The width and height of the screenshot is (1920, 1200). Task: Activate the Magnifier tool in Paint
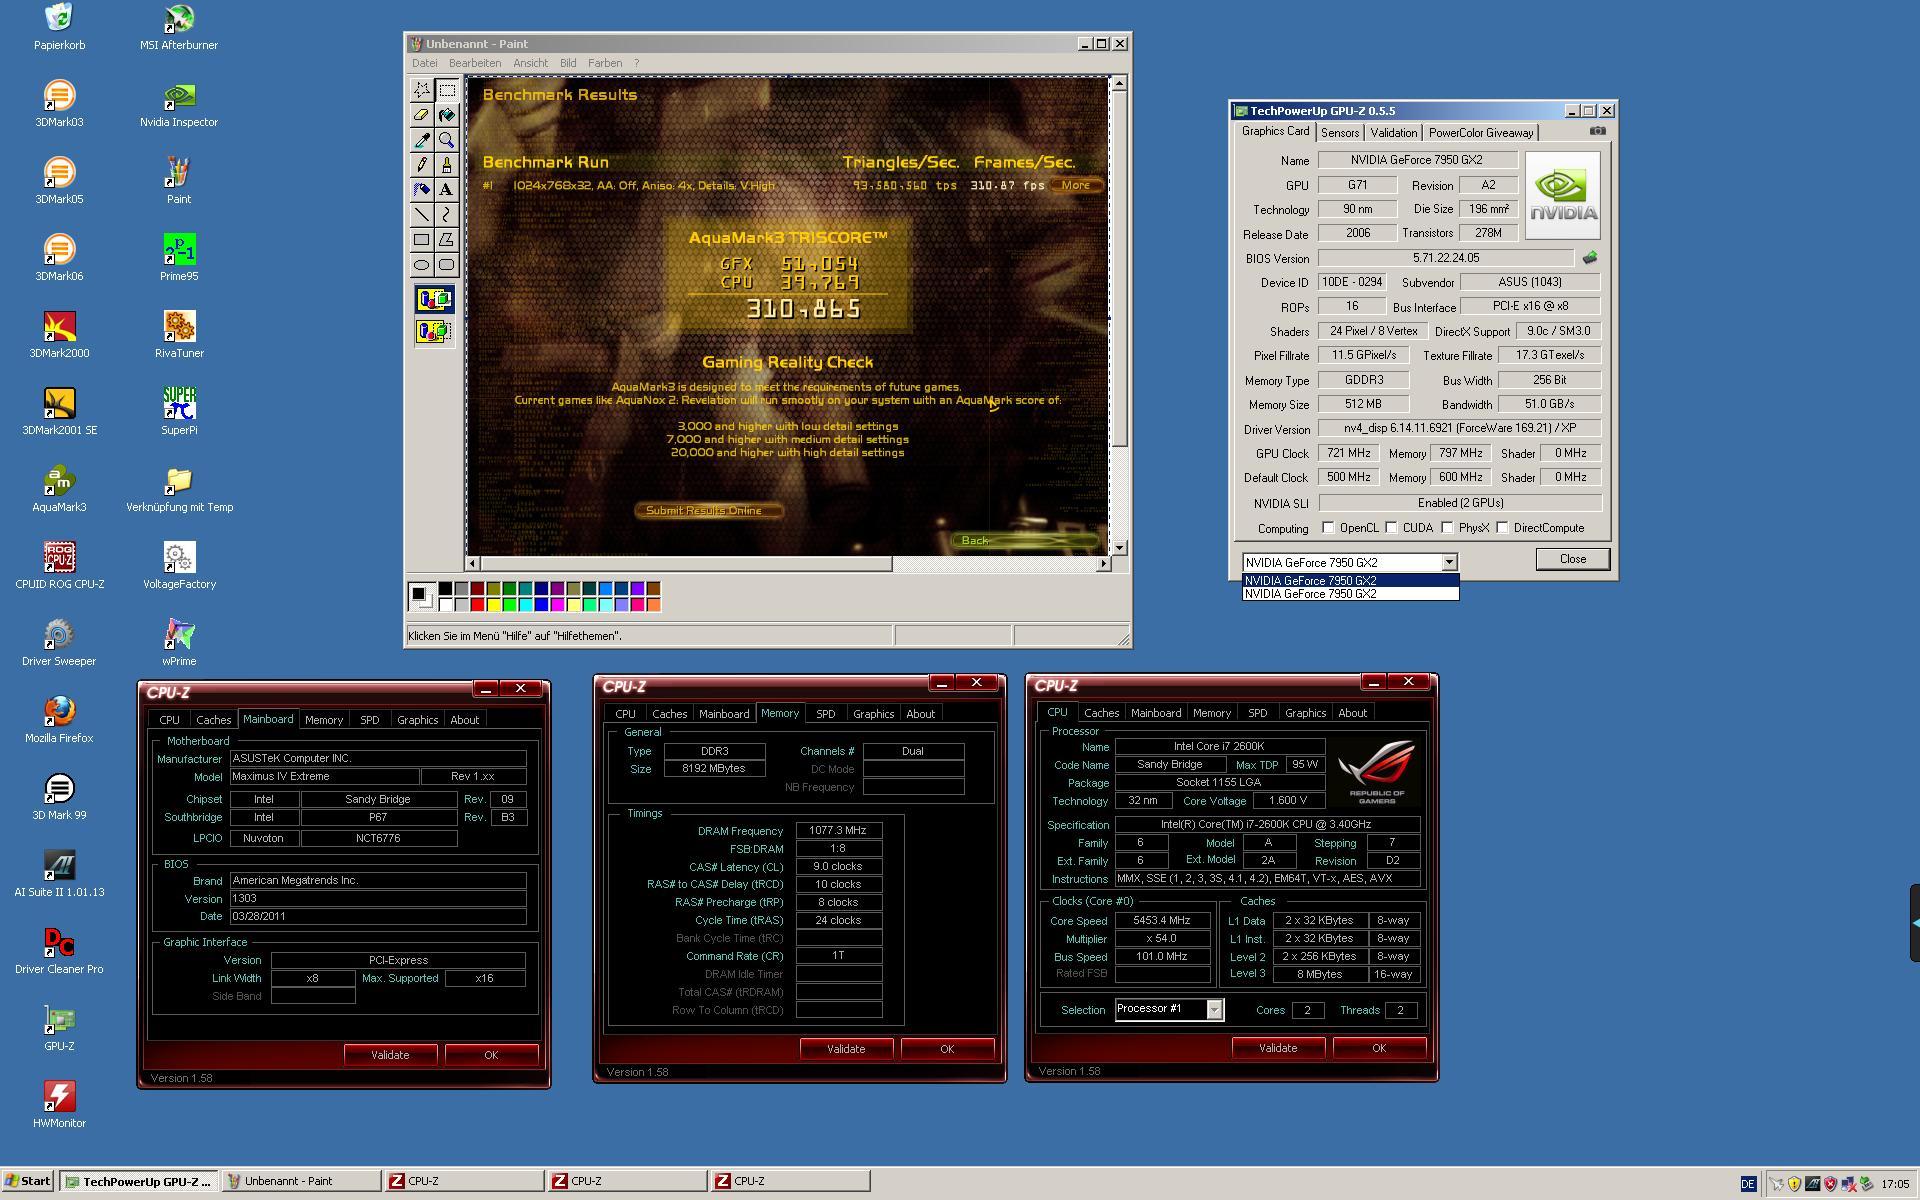446,140
